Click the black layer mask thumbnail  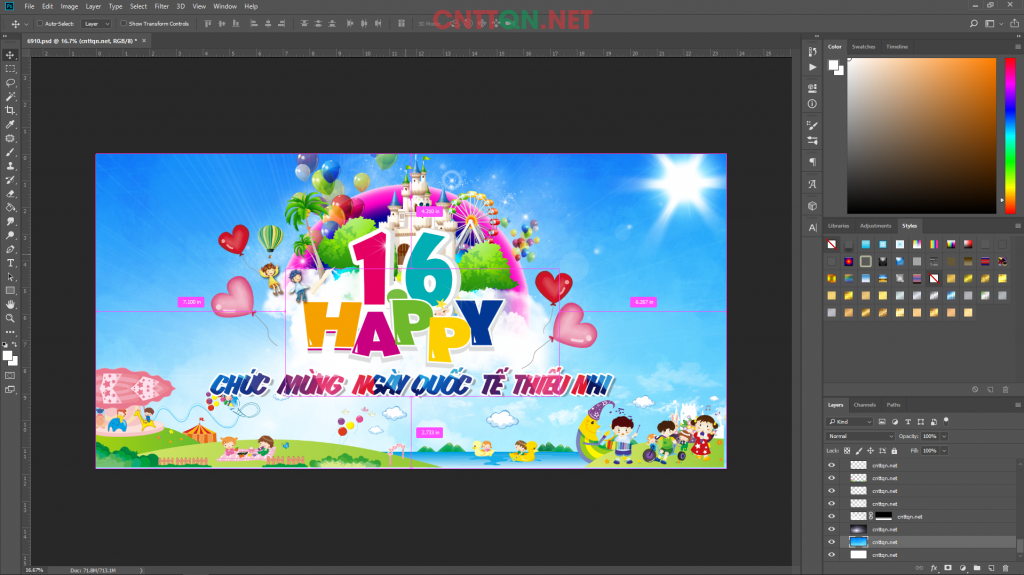click(x=884, y=516)
